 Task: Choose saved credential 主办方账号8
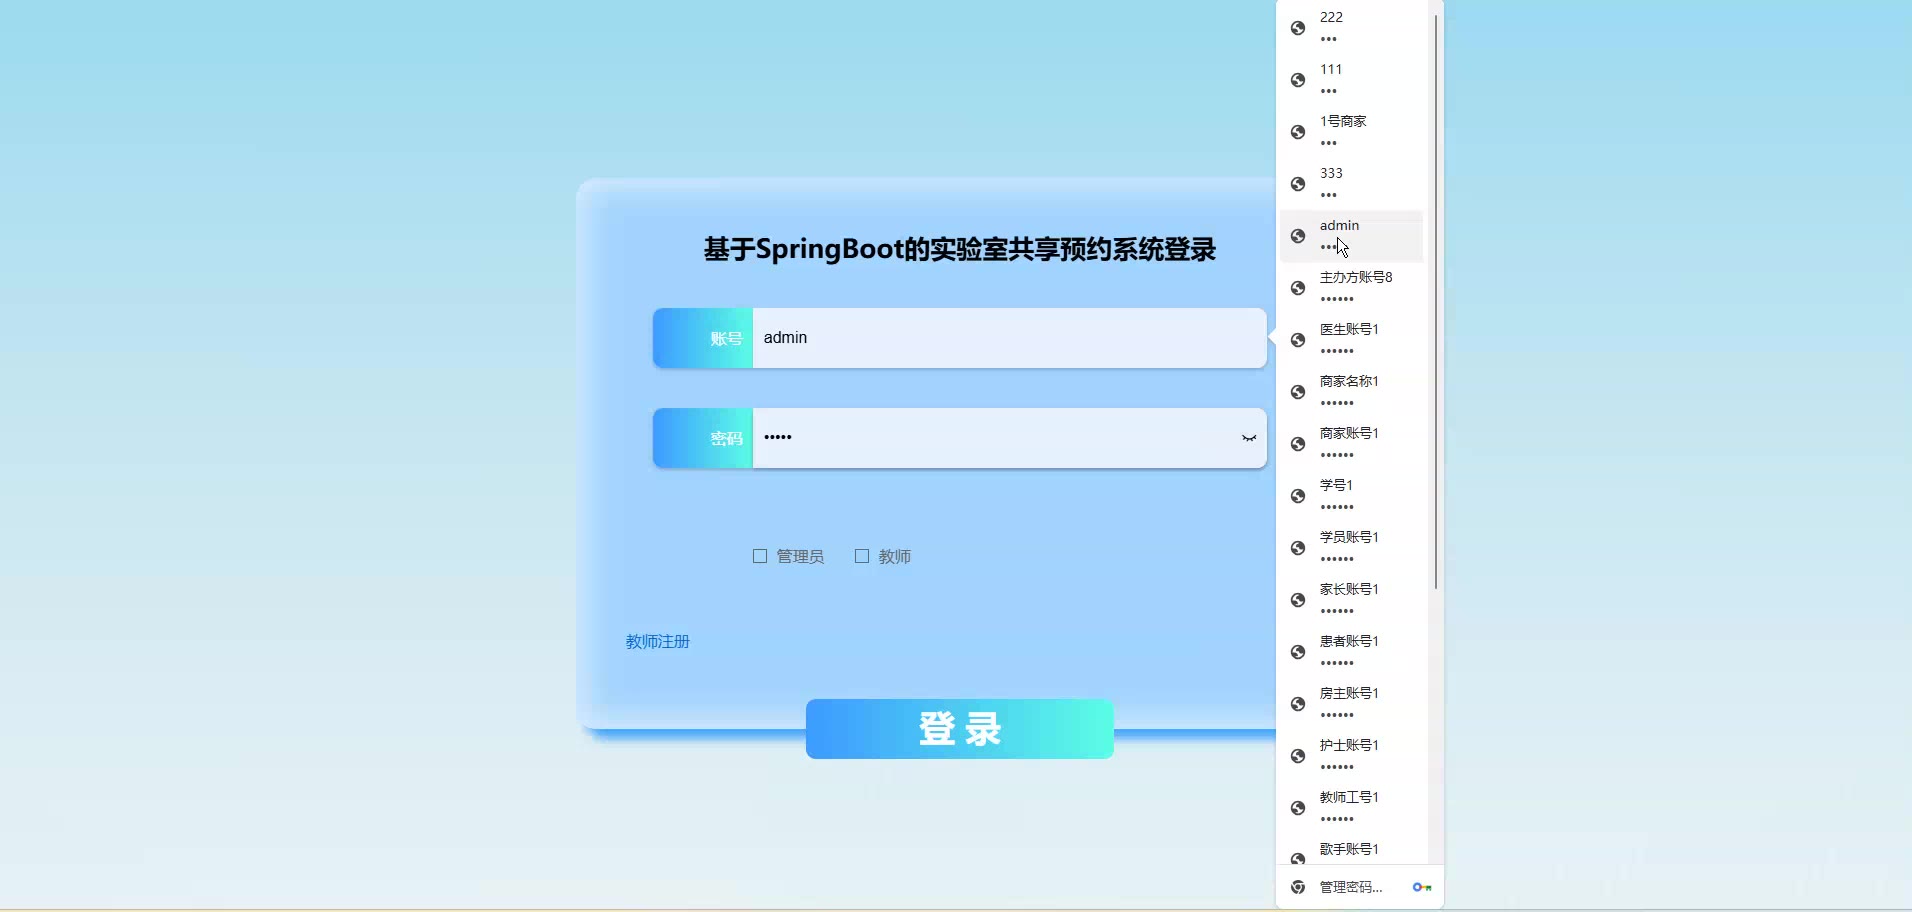[x=1352, y=288]
